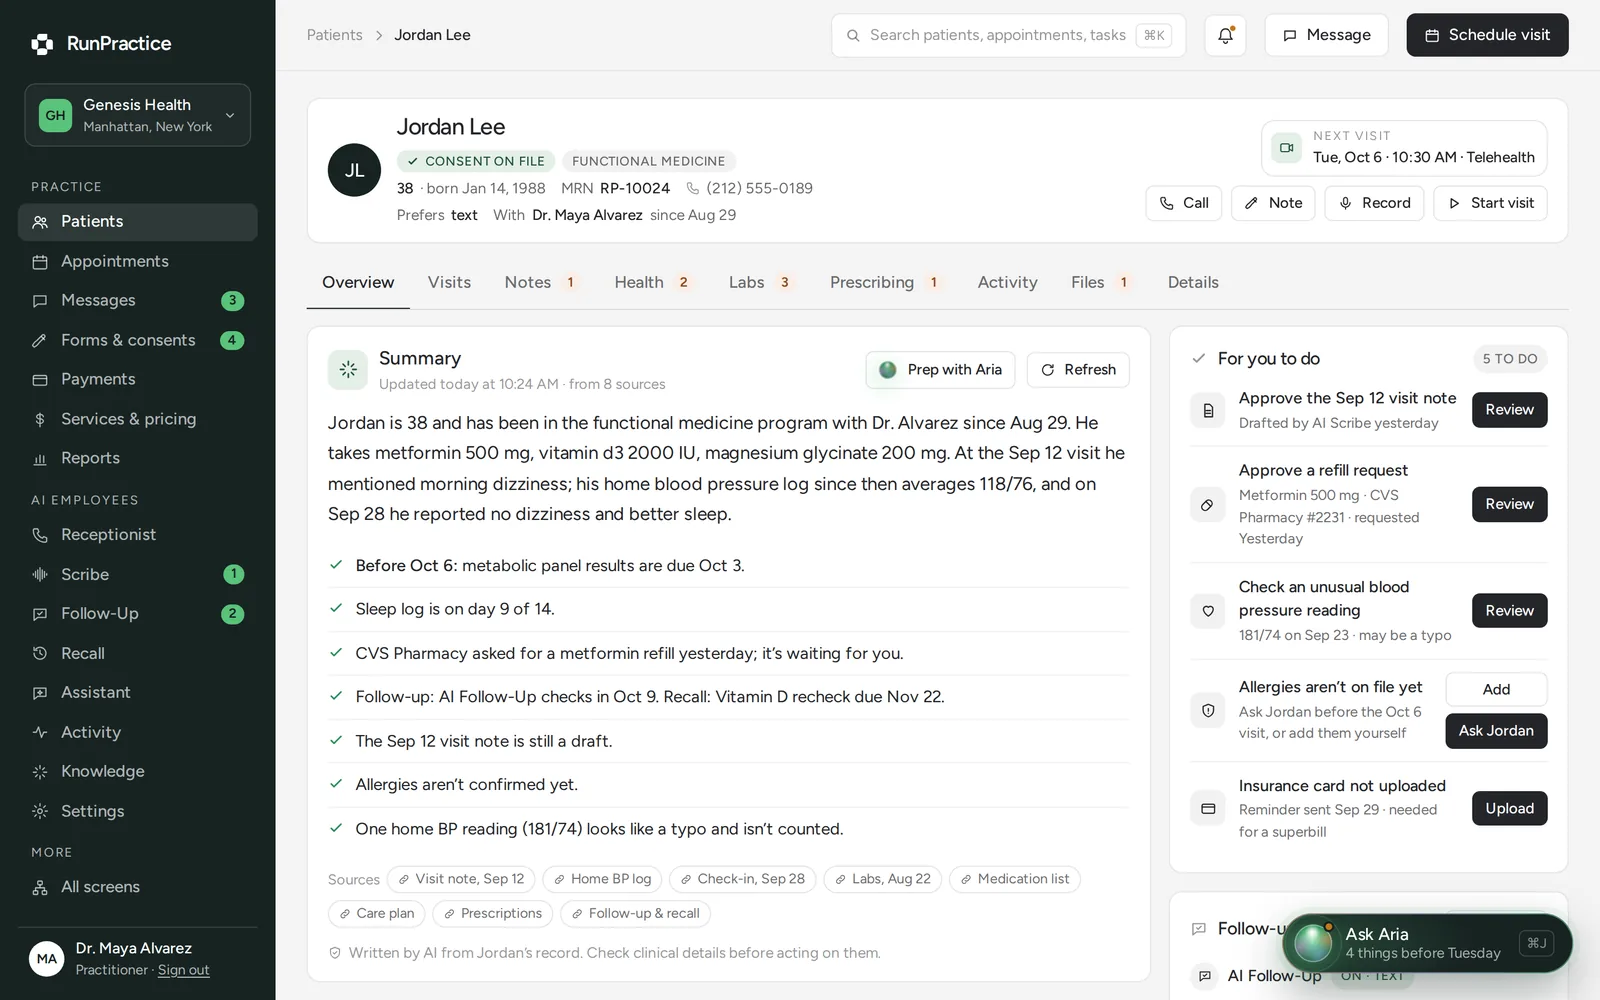Click the Summary sparkle icon
Viewport: 1600px width, 1000px height.
347,370
